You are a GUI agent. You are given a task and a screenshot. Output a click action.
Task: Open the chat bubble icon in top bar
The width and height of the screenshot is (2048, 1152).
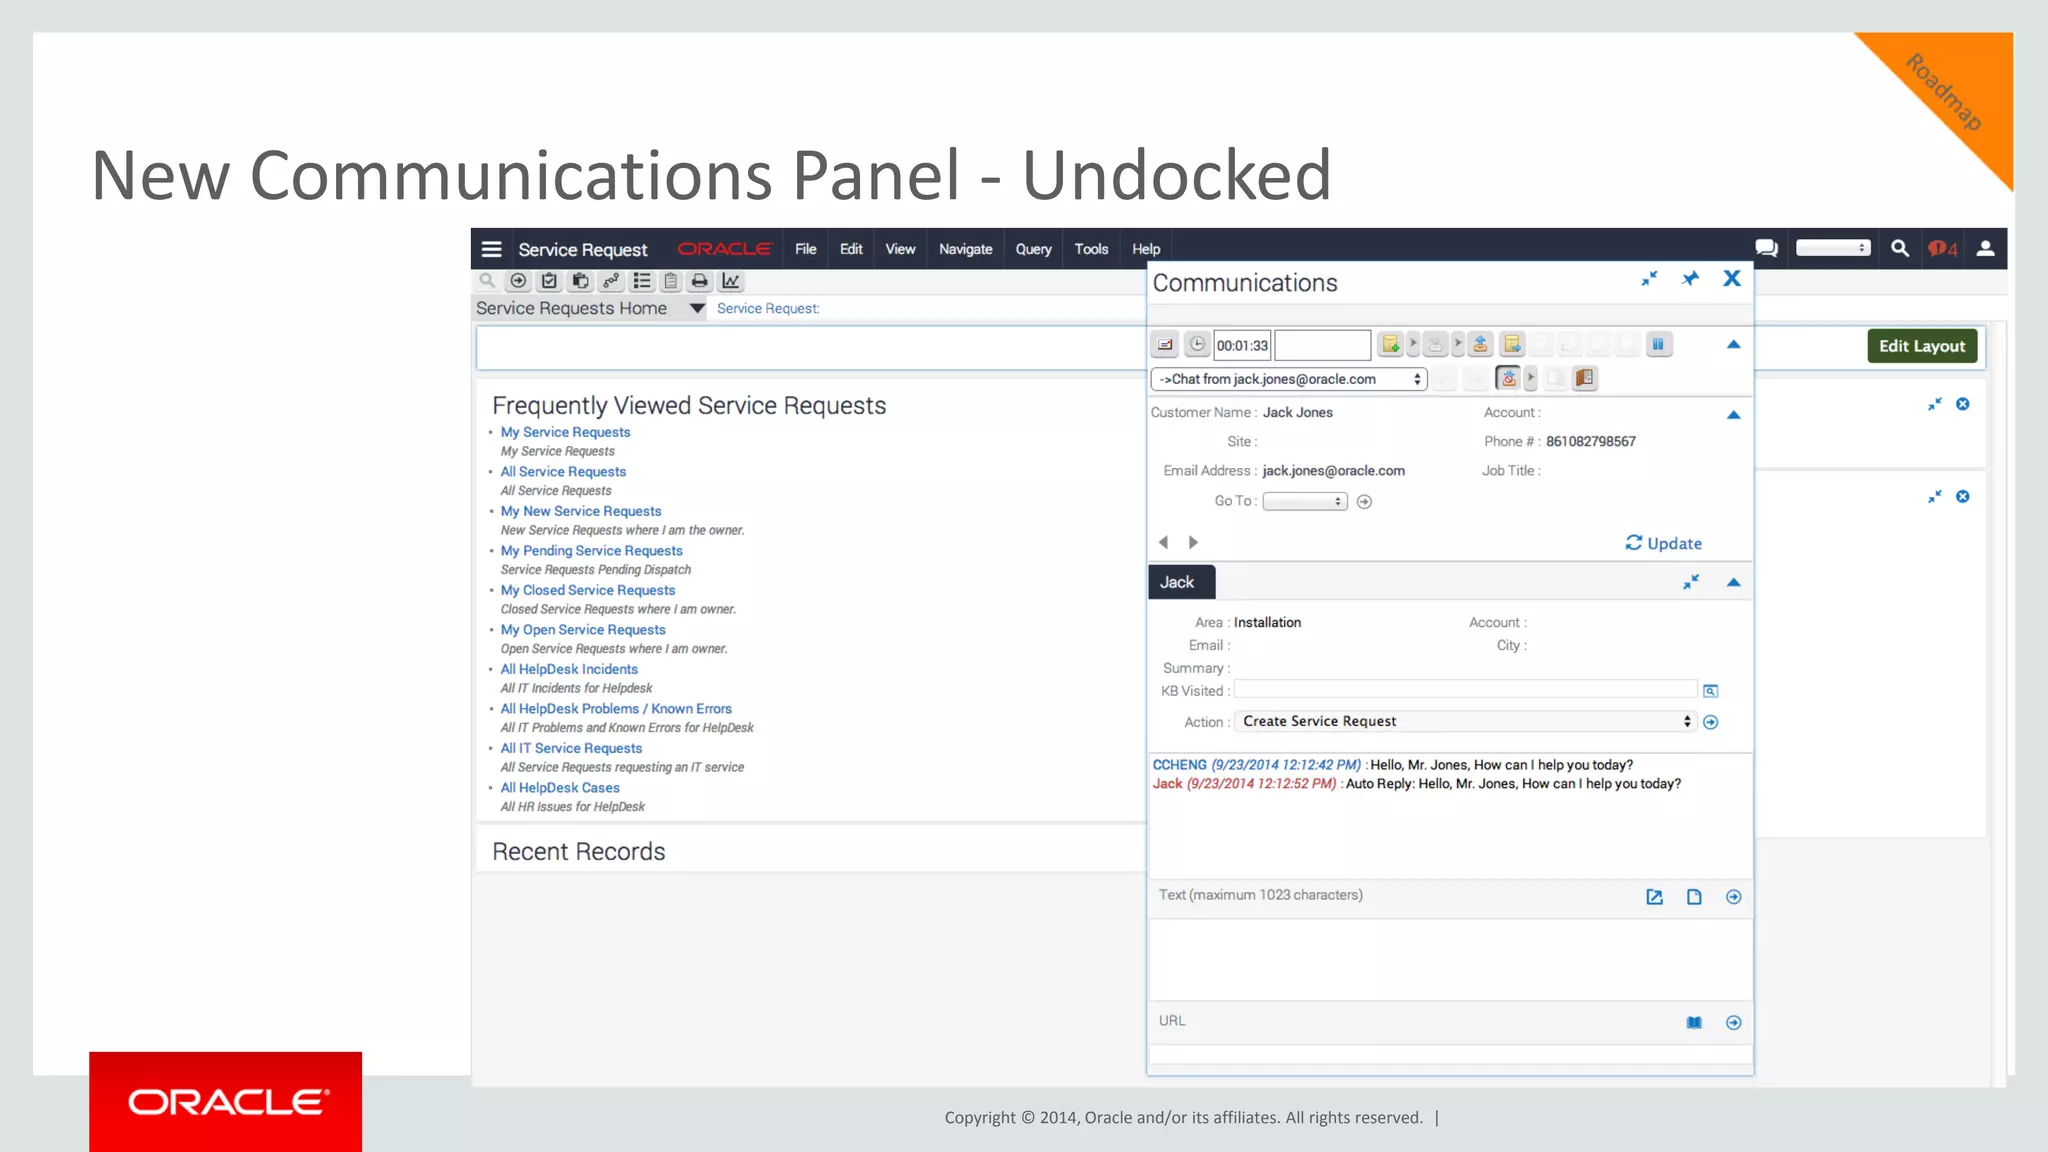point(1766,248)
